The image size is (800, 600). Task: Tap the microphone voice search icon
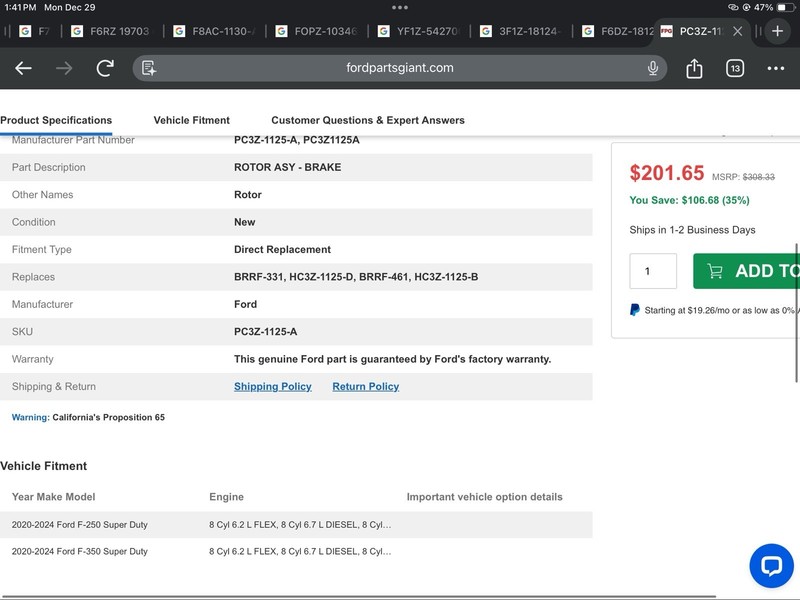(653, 68)
